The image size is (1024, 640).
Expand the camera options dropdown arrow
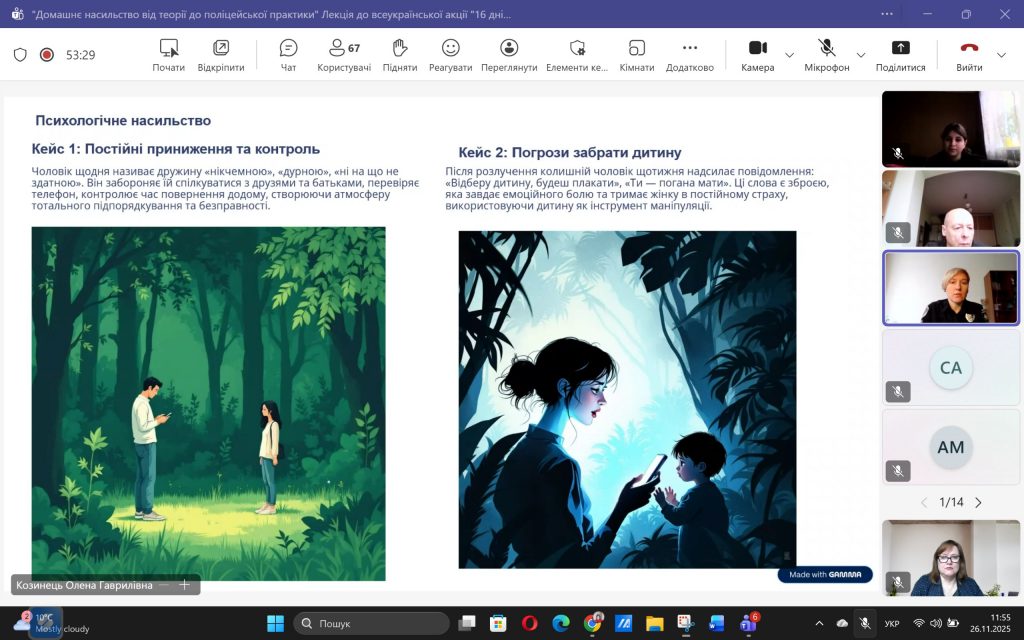point(790,55)
